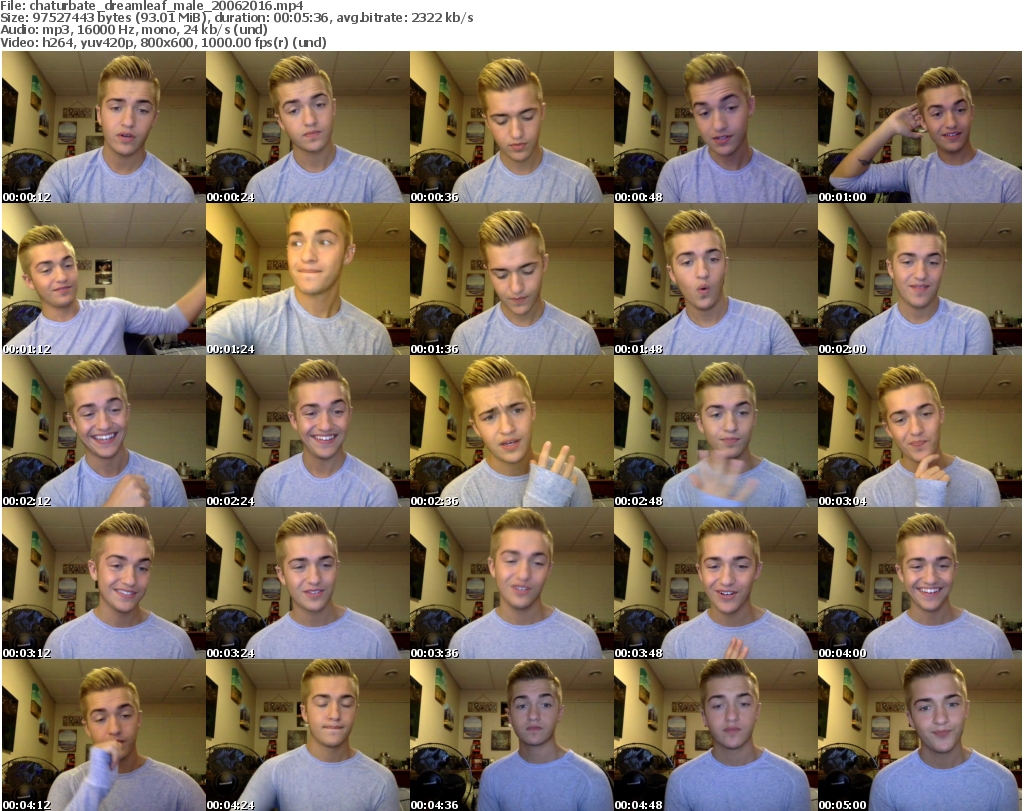The image size is (1024, 811).
Task: Select the thumbnail at 00:04:48
Action: tap(715, 735)
